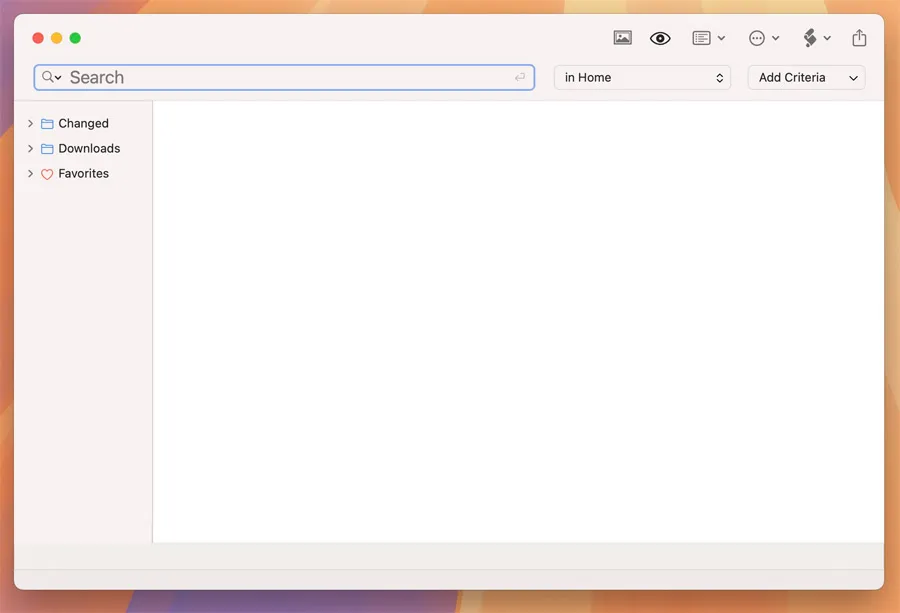The width and height of the screenshot is (900, 613).
Task: Select the Changed item in sidebar
Action: coord(83,124)
